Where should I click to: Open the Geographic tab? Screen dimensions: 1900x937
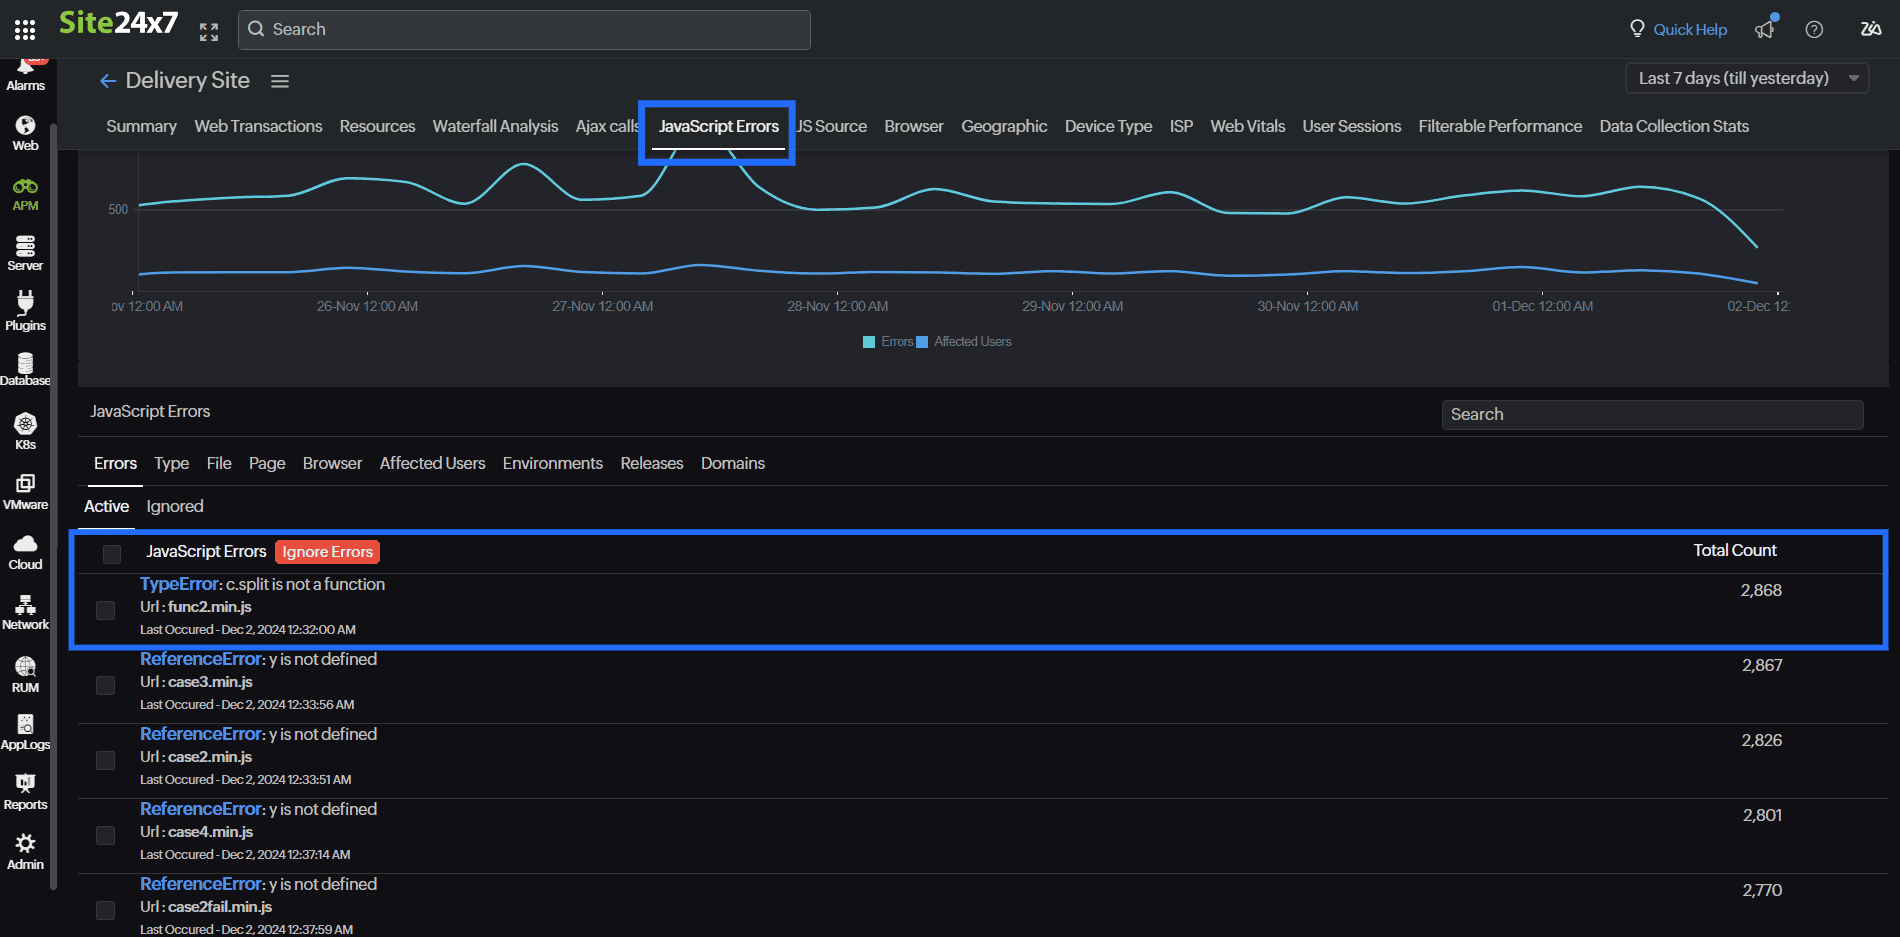pos(1004,126)
